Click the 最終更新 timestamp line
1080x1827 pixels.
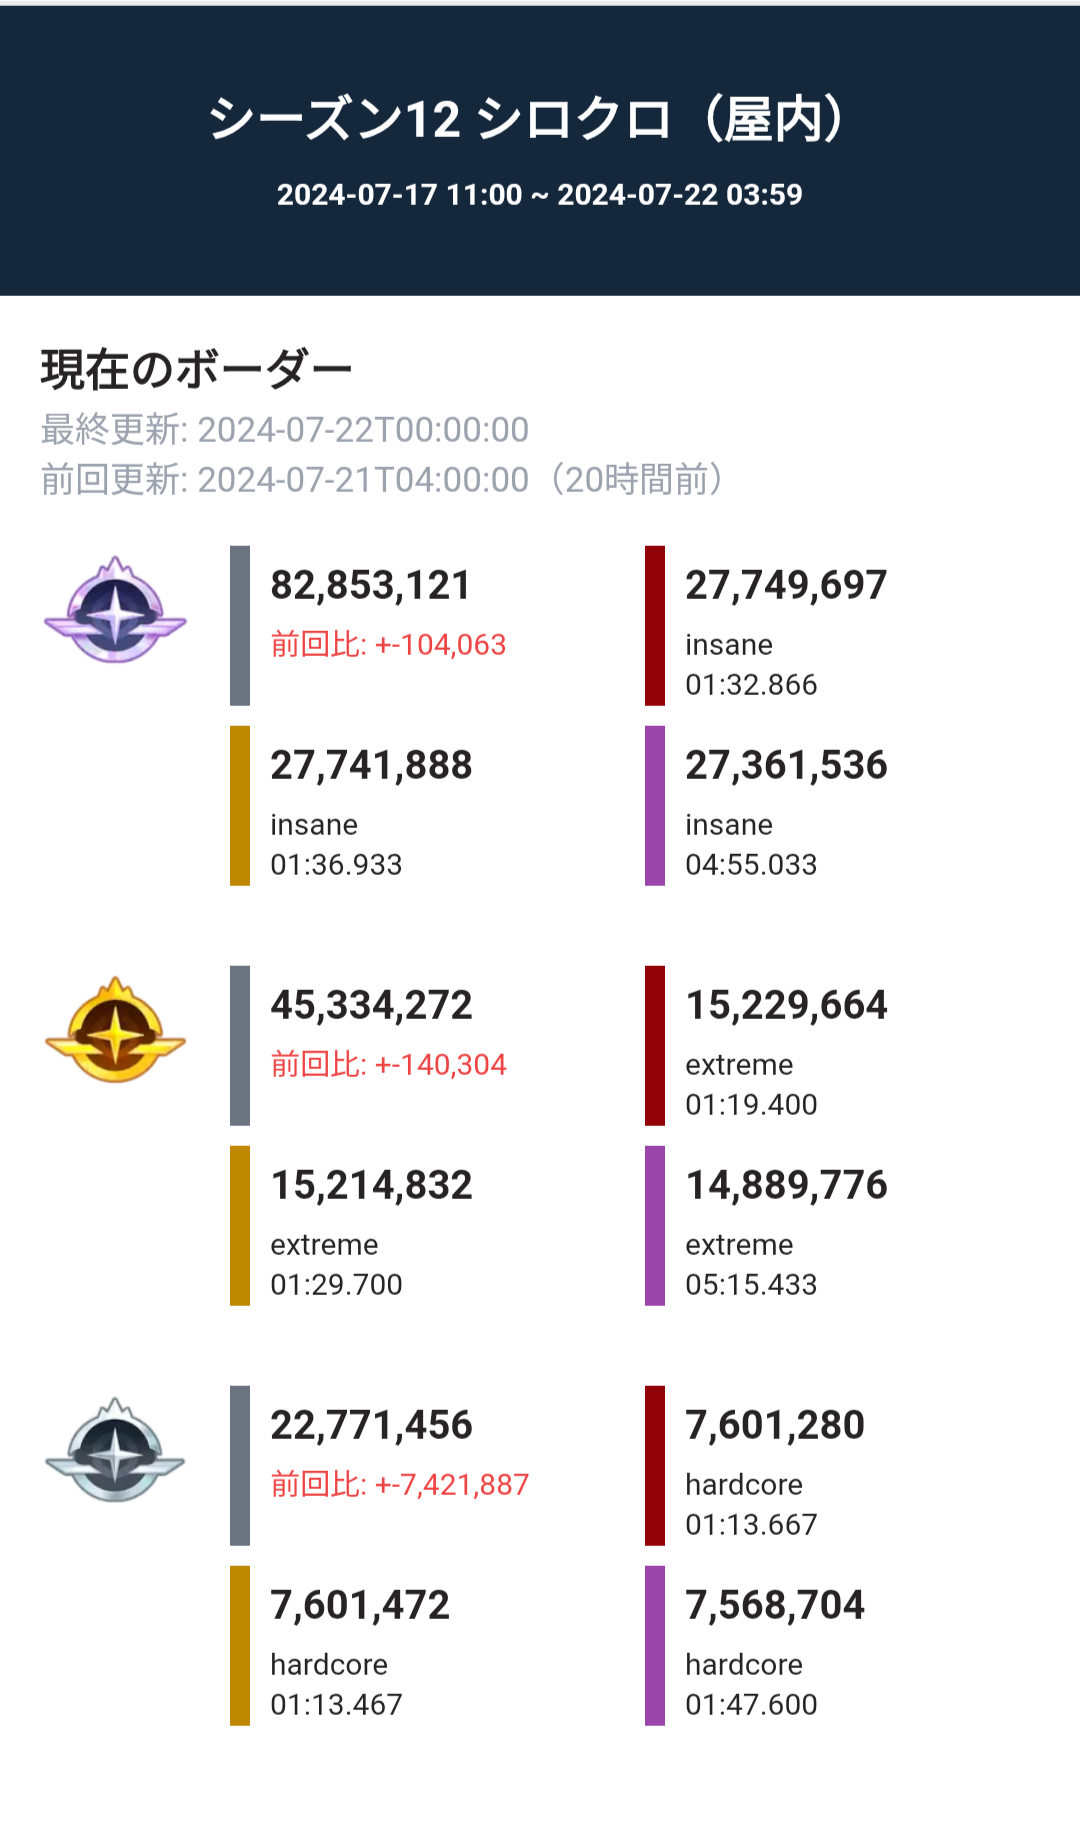pyautogui.click(x=285, y=430)
